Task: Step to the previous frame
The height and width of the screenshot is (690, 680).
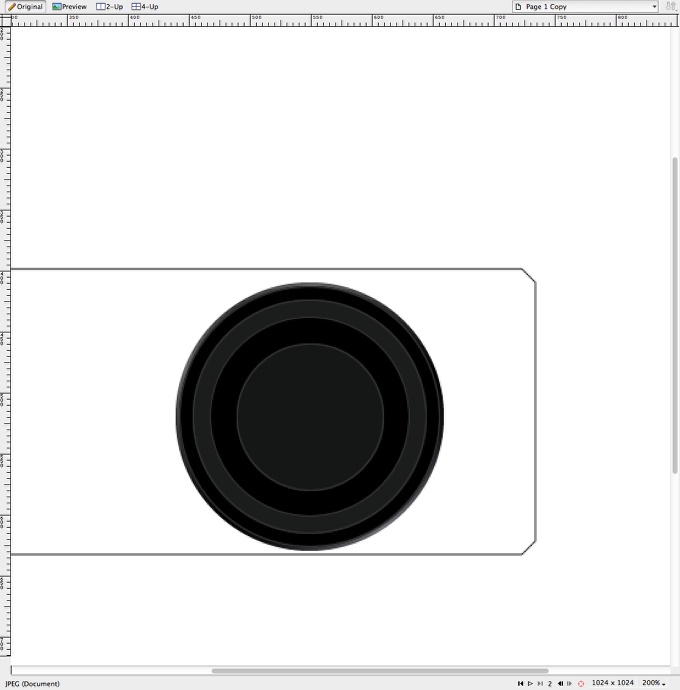Action: (x=560, y=683)
